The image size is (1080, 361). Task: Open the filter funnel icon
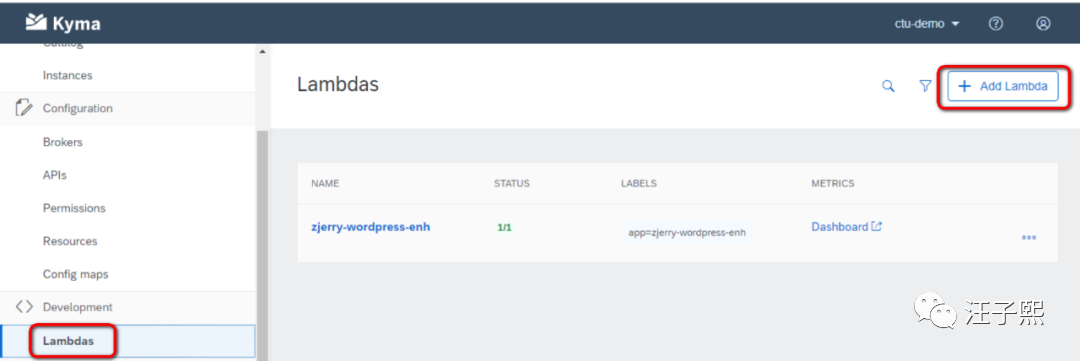click(x=926, y=86)
